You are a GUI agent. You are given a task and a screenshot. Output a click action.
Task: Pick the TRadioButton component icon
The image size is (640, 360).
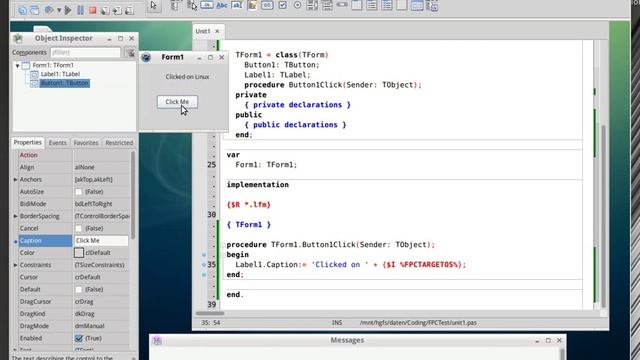[298, 5]
